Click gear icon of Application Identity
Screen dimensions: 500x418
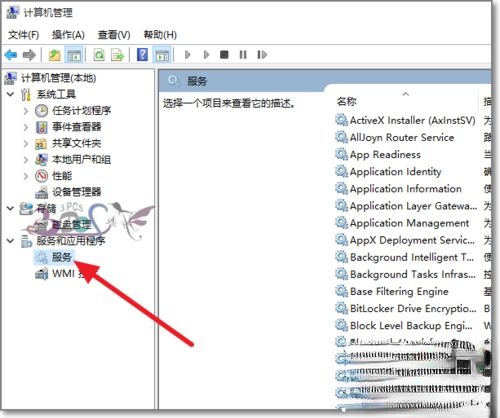click(x=341, y=171)
